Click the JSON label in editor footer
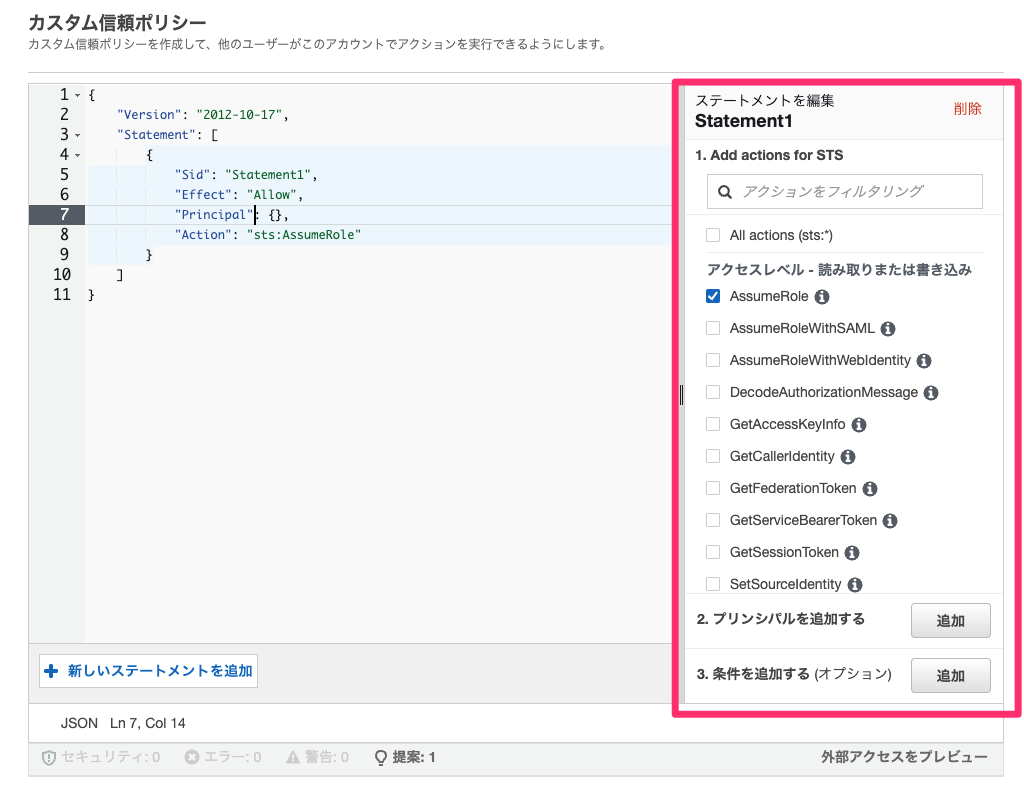This screenshot has width=1024, height=790. pyautogui.click(x=79, y=723)
